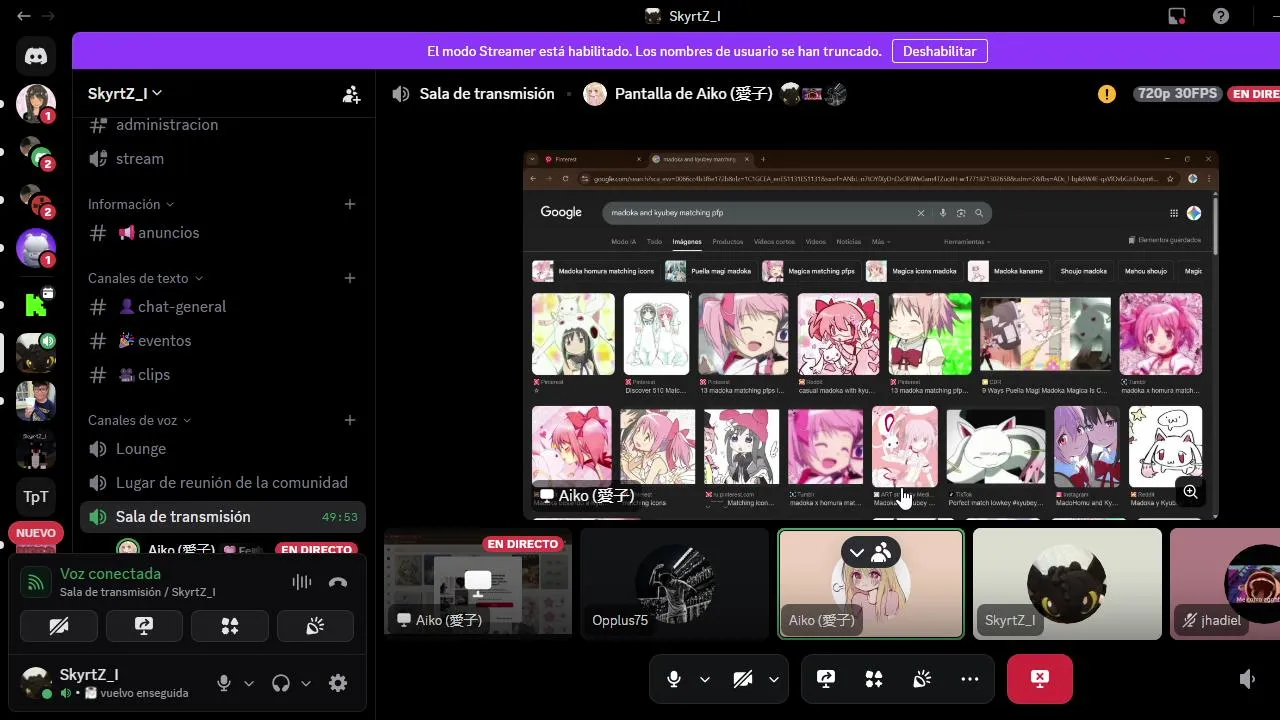Deafen with headphones icon in user panel

pos(281,683)
